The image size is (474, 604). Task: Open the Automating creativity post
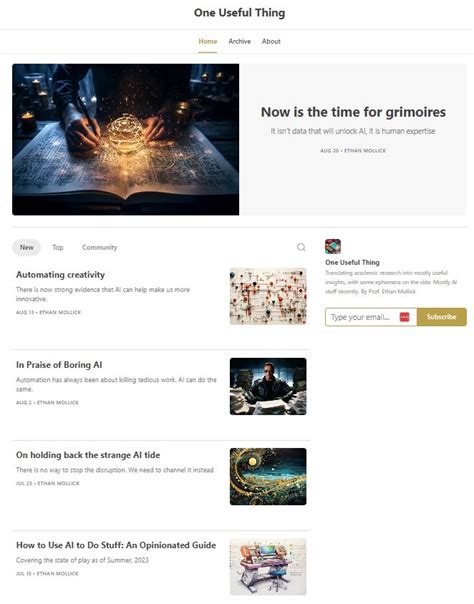pos(60,275)
